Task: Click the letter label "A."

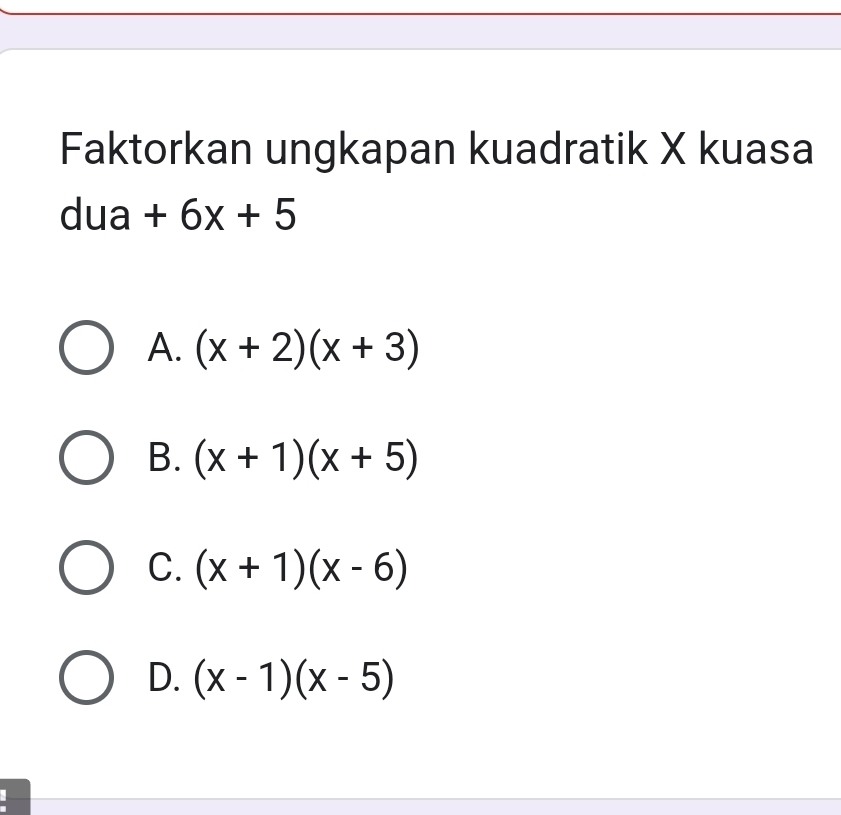Action: 161,348
